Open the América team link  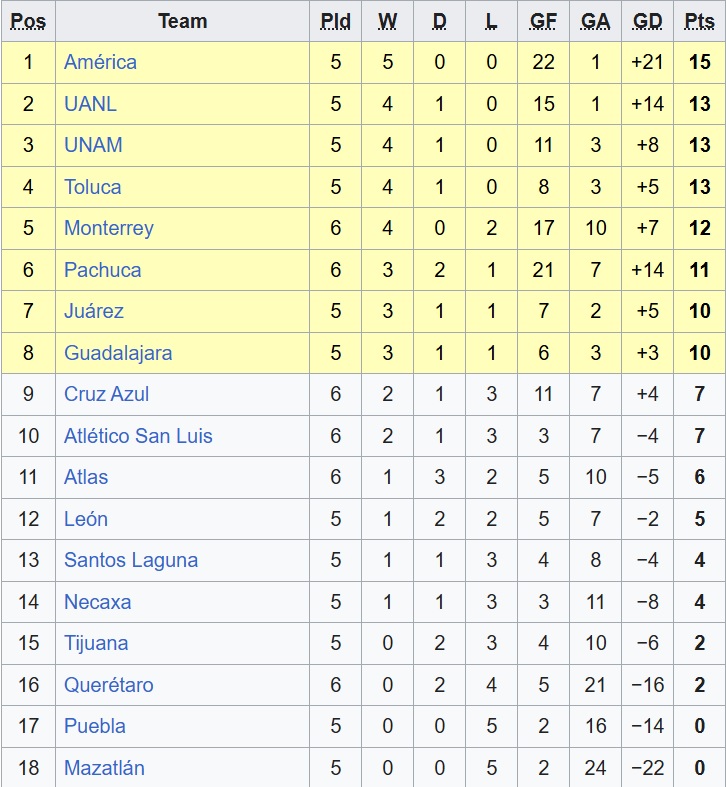tap(100, 62)
